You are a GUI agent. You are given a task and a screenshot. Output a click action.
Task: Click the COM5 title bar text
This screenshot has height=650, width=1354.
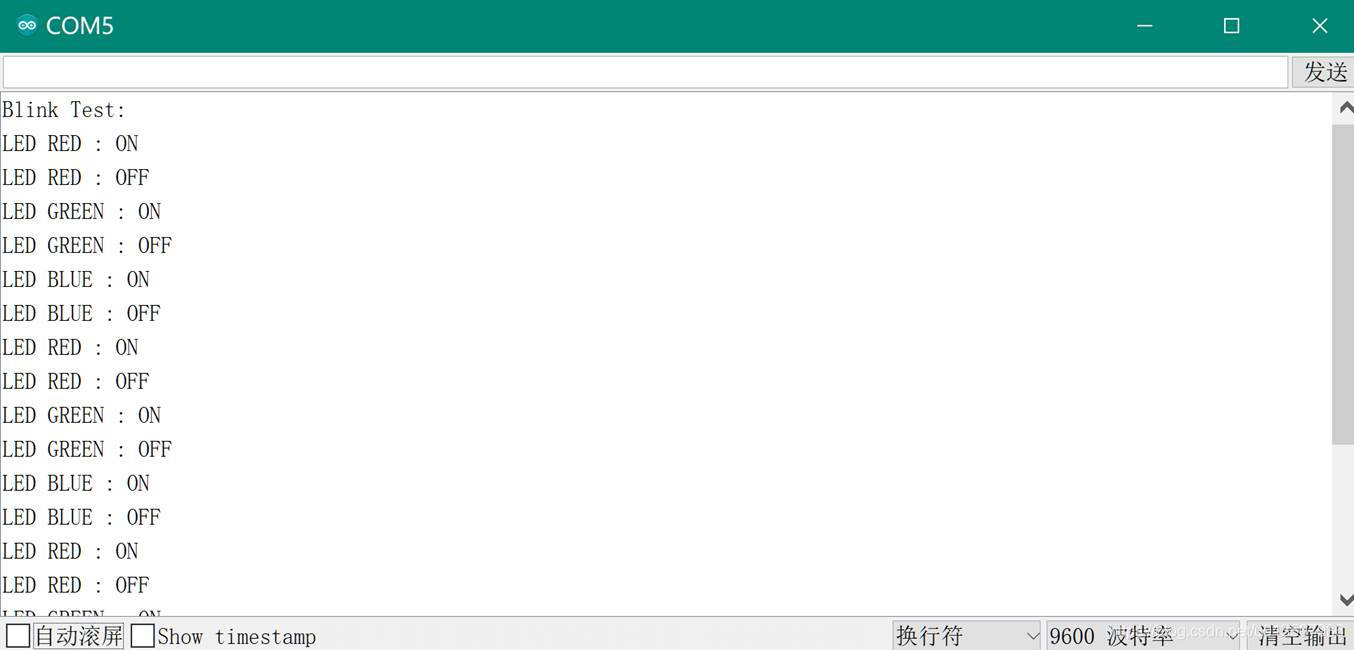point(80,26)
